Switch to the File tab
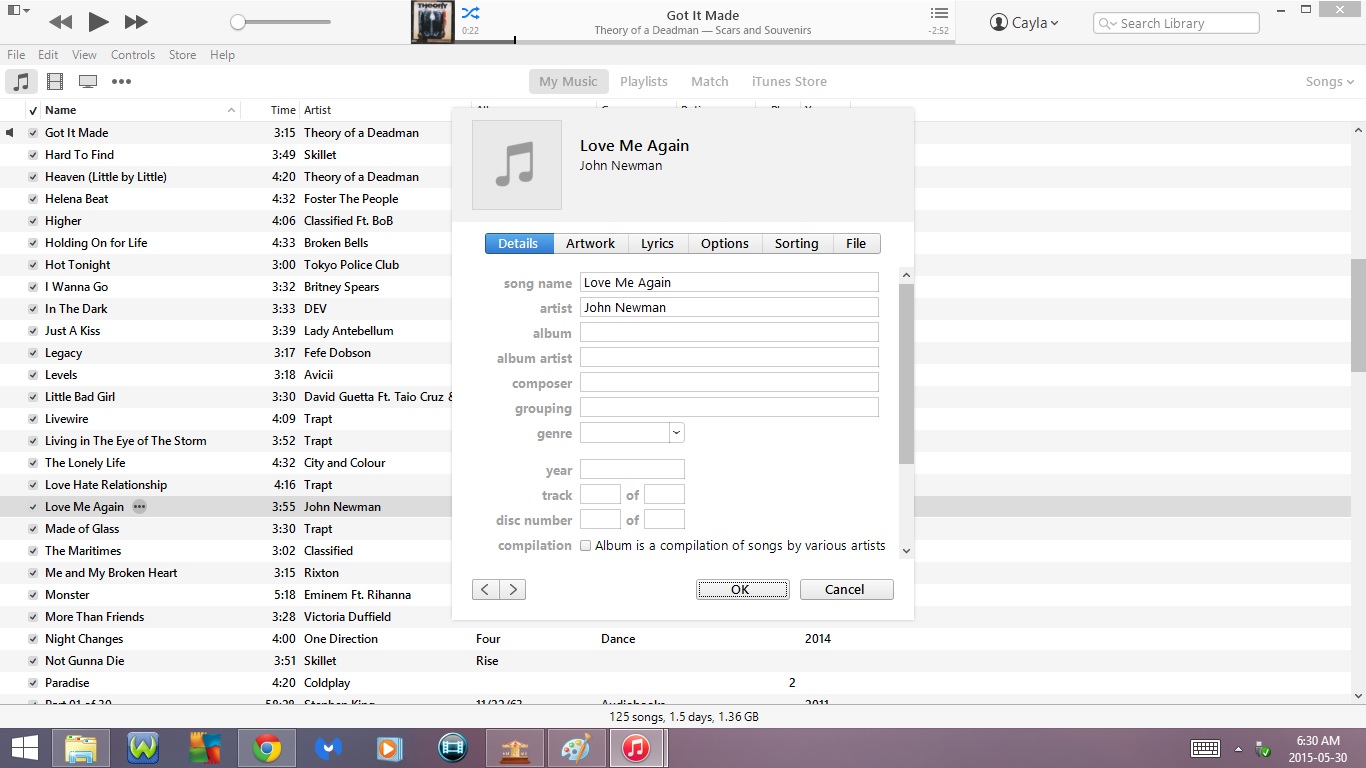This screenshot has height=768, width=1366. (x=856, y=243)
